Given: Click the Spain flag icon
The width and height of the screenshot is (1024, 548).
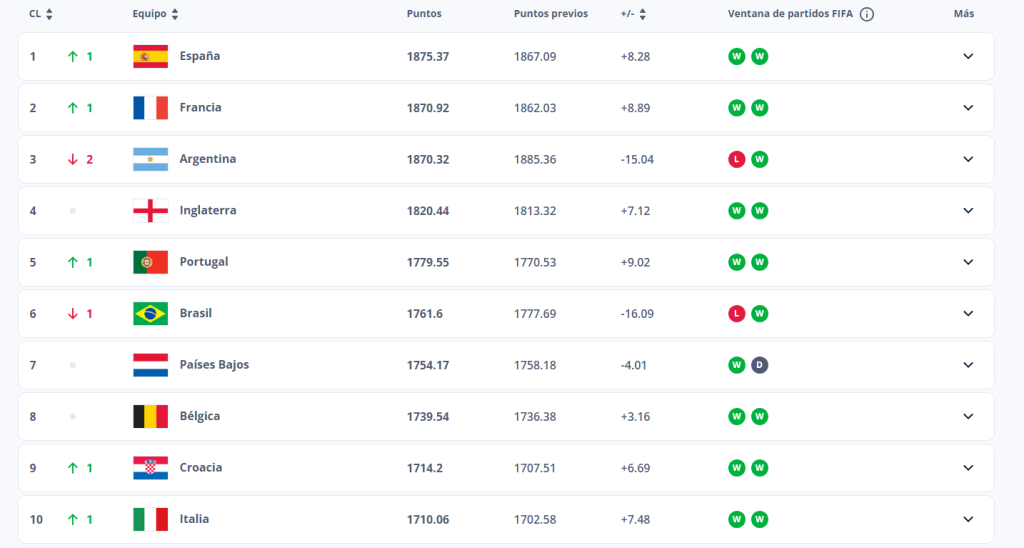Looking at the screenshot, I should 150,57.
